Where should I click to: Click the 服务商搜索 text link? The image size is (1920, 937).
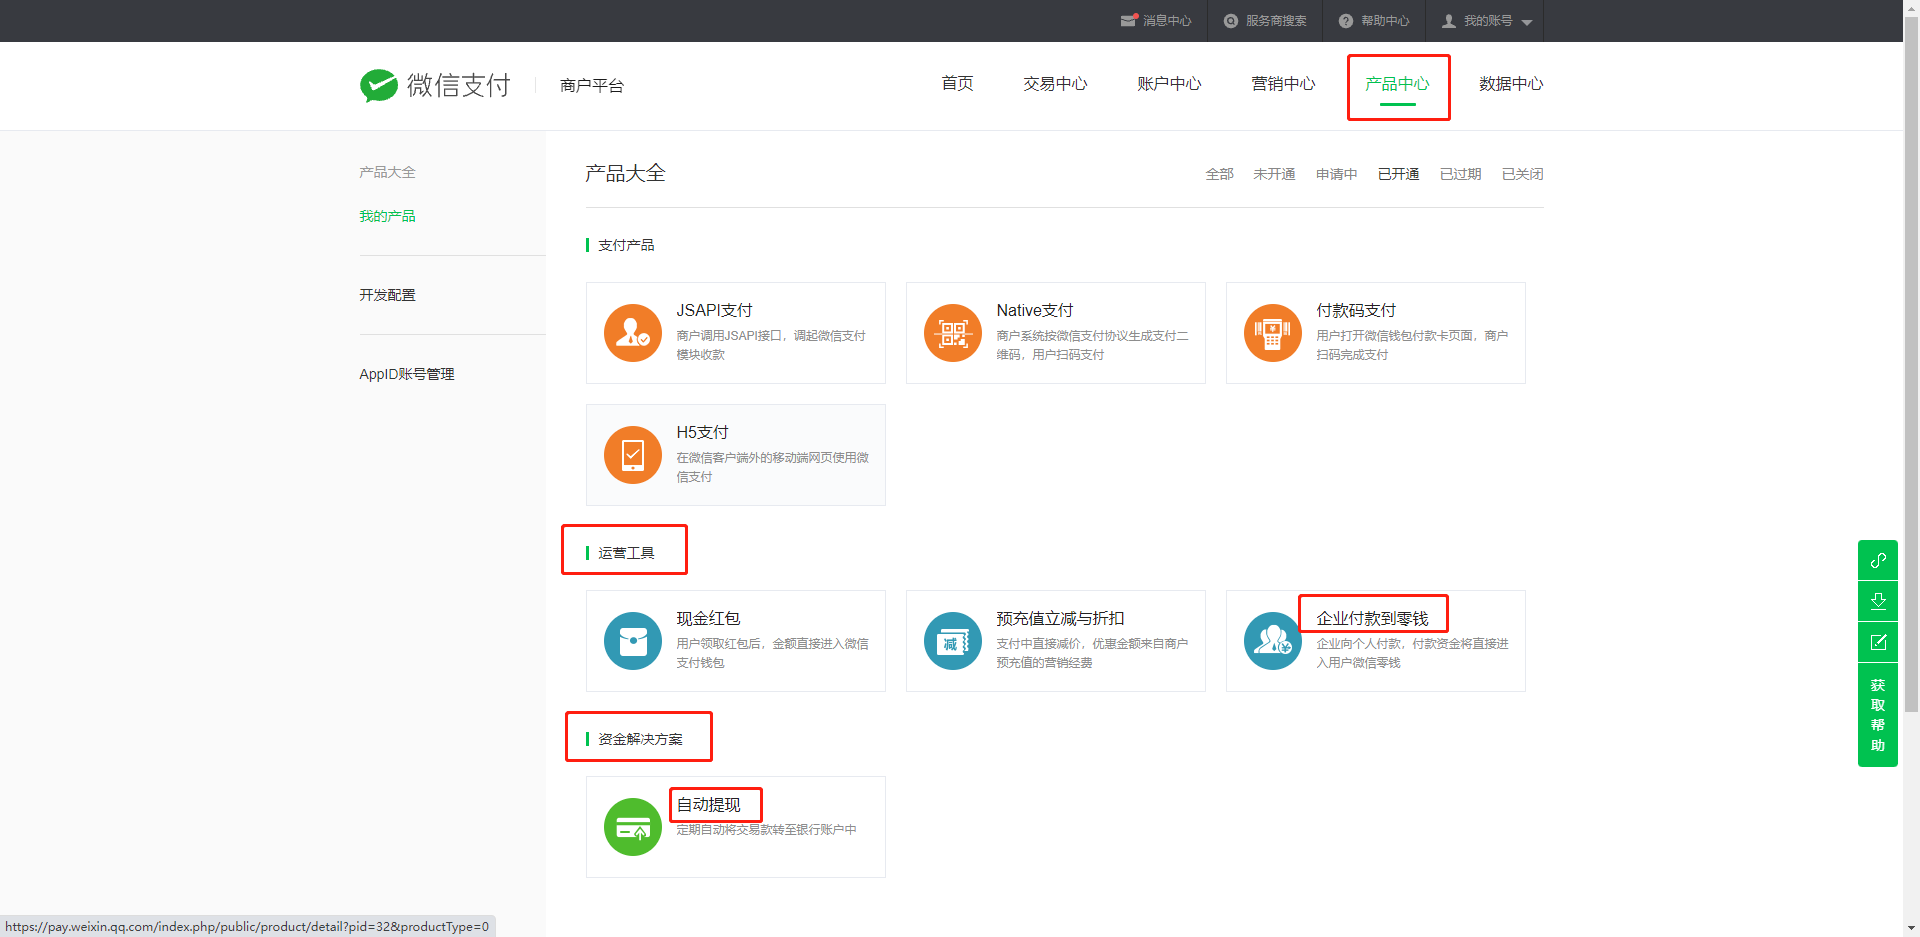1276,21
